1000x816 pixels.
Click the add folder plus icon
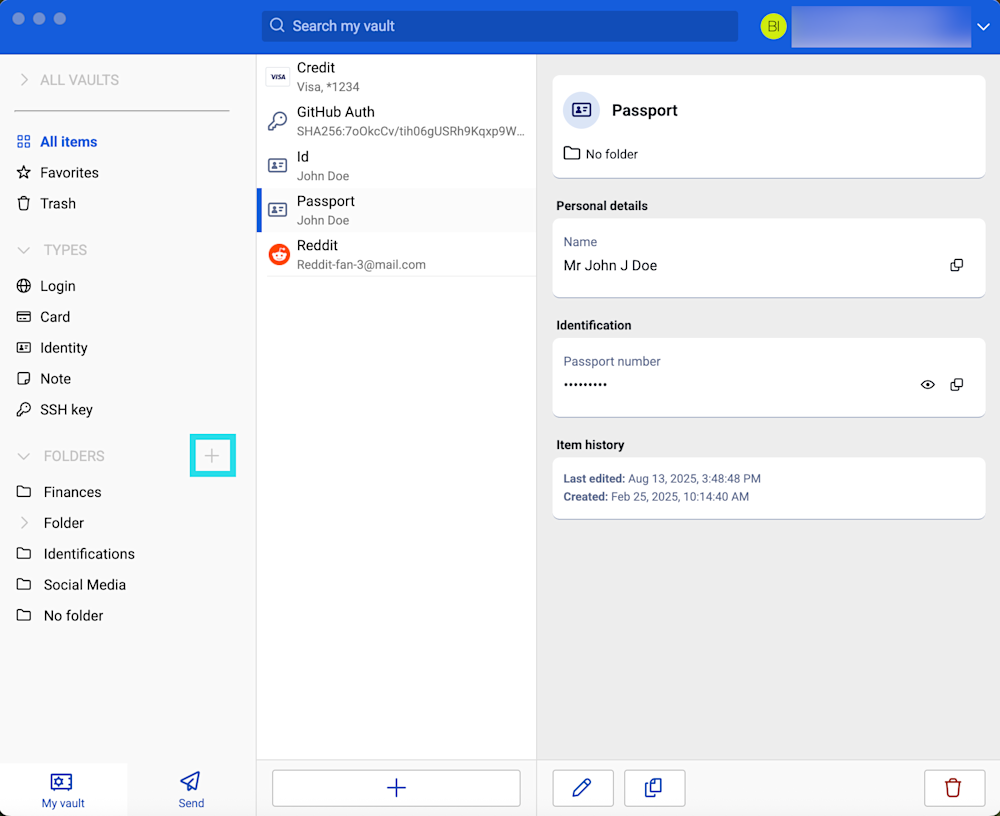[212, 456]
